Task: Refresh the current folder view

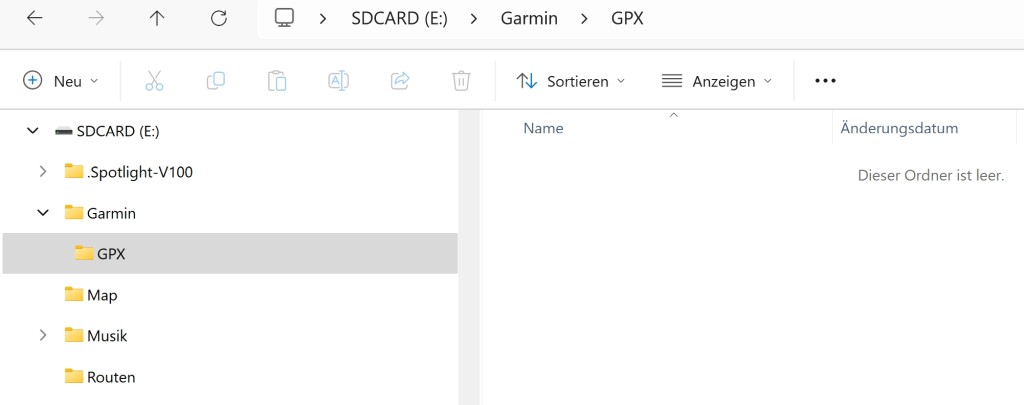Action: (x=219, y=18)
